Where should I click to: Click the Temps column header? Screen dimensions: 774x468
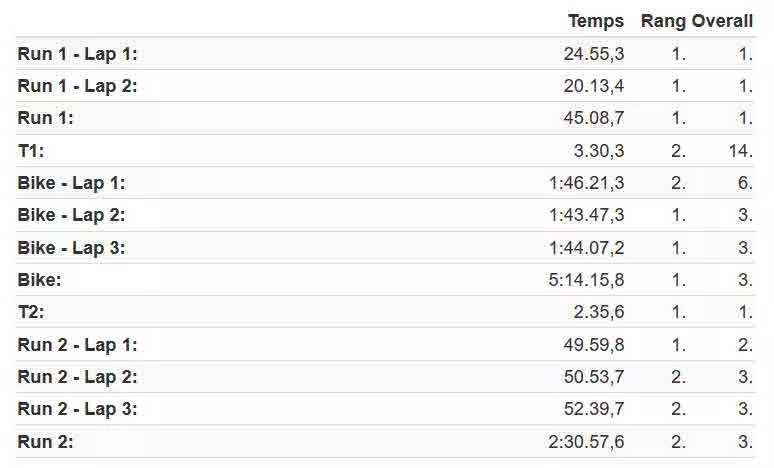click(x=596, y=22)
